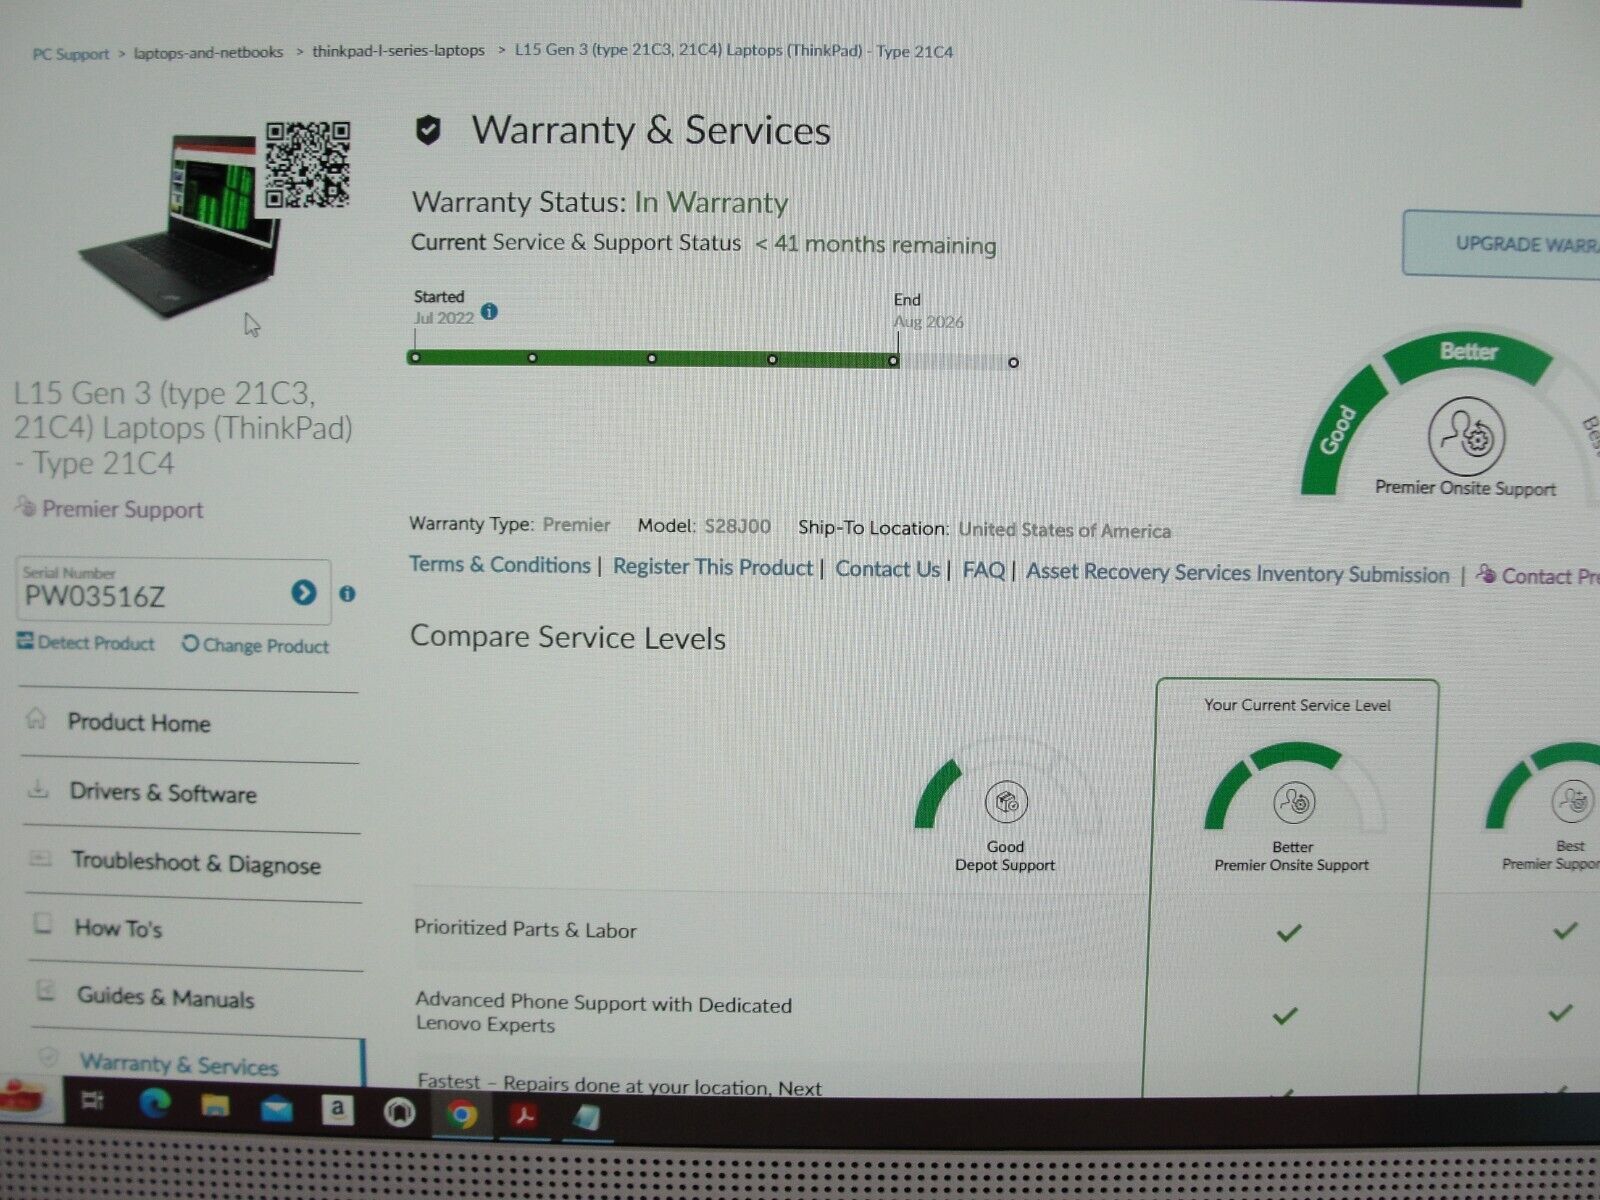This screenshot has width=1600, height=1200.
Task: Click the Best Premier Support icon
Action: coord(1572,800)
